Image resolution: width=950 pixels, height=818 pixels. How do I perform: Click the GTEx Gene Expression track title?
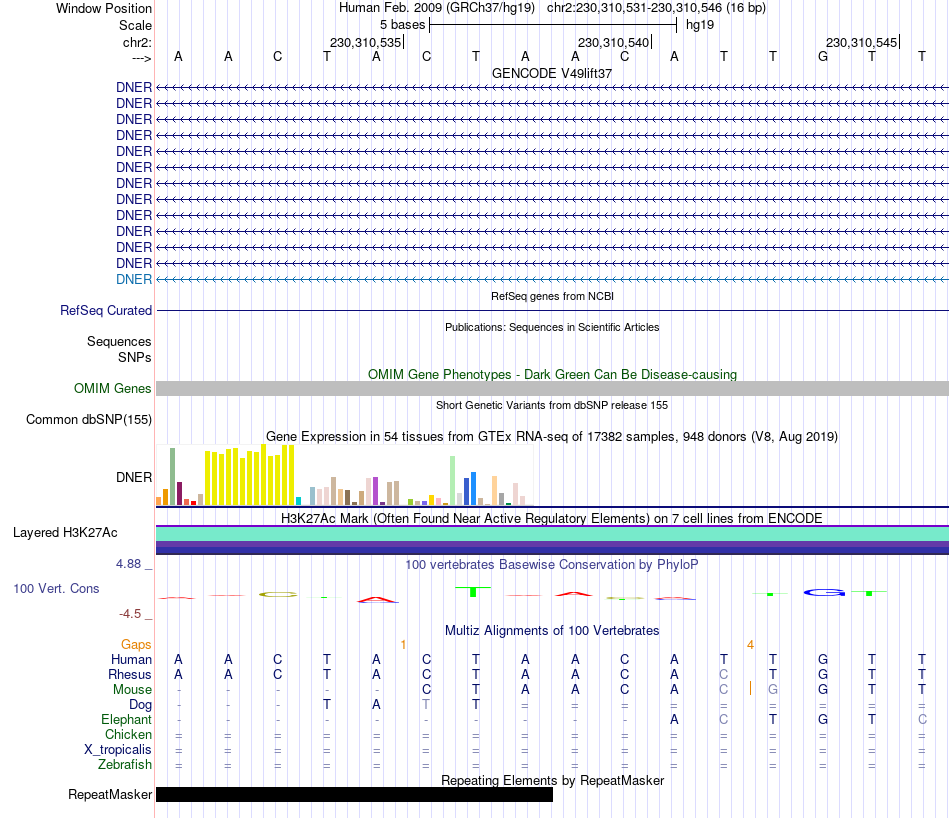[x=552, y=436]
